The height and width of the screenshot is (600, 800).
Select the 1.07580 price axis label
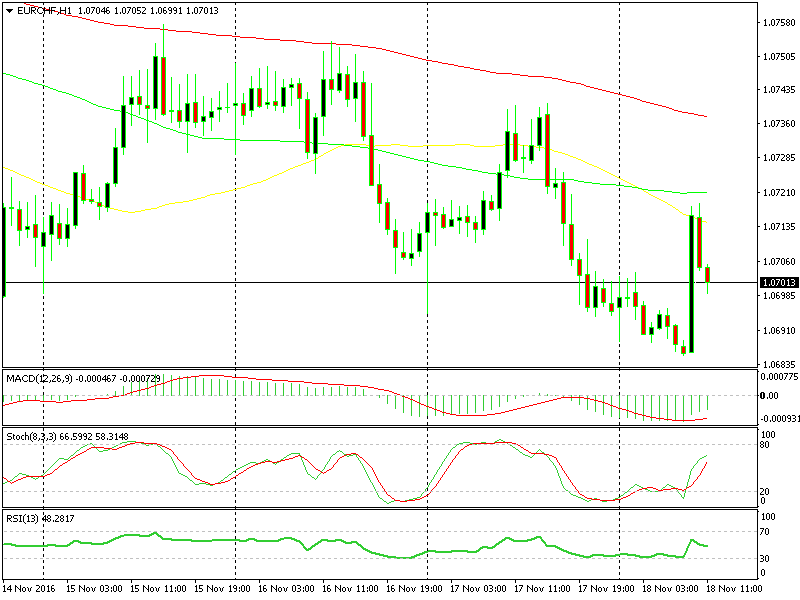click(x=779, y=22)
